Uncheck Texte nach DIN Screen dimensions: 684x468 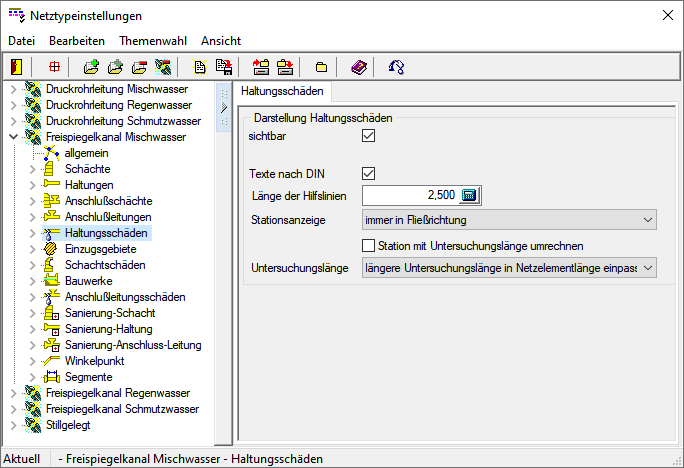click(x=368, y=173)
